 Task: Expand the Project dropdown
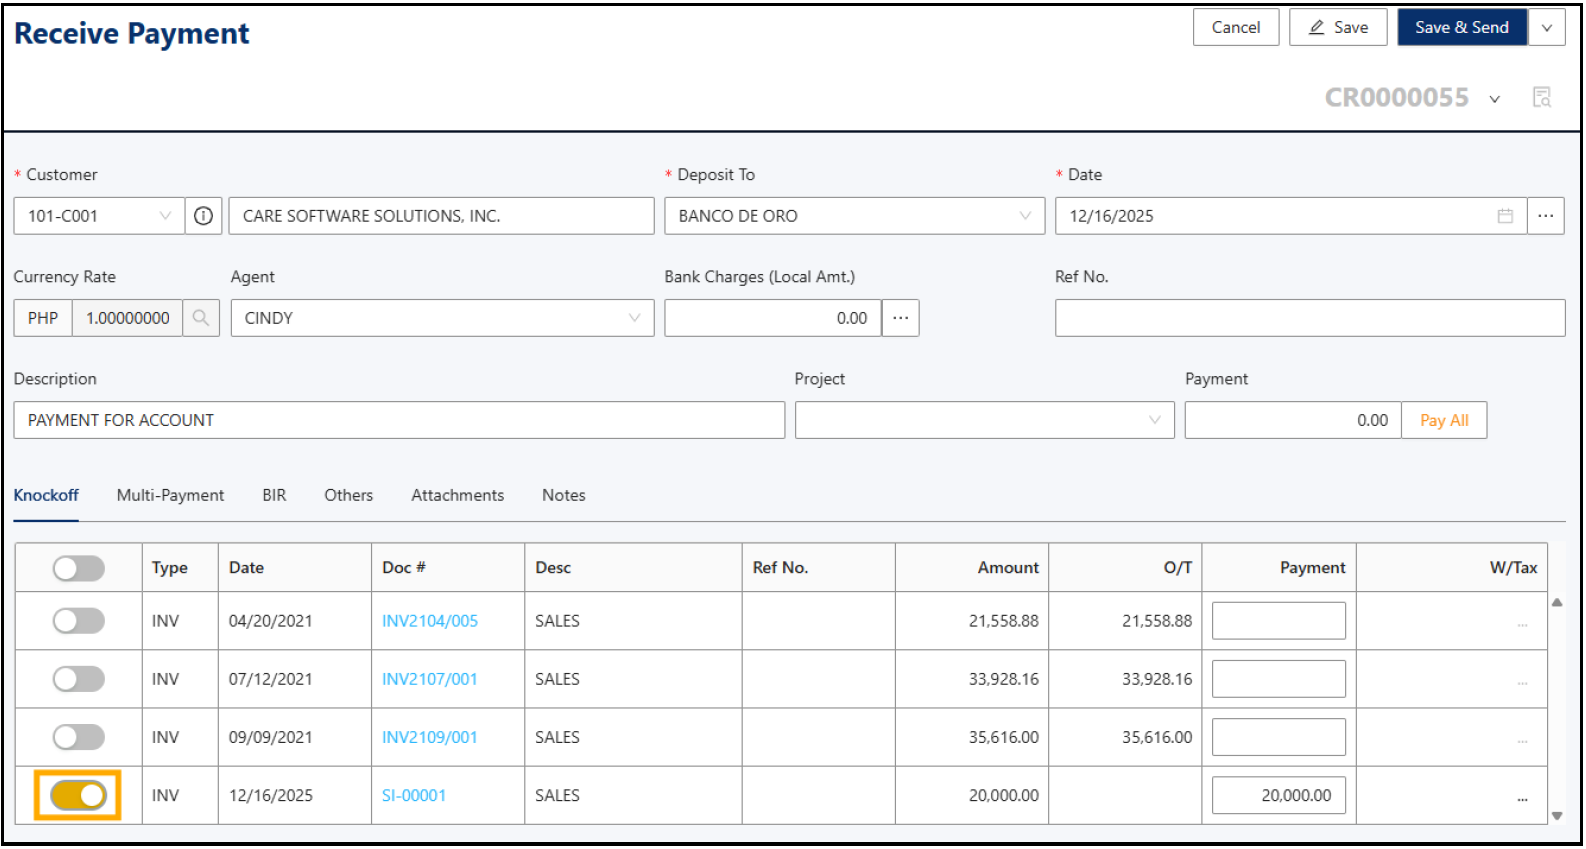984,420
